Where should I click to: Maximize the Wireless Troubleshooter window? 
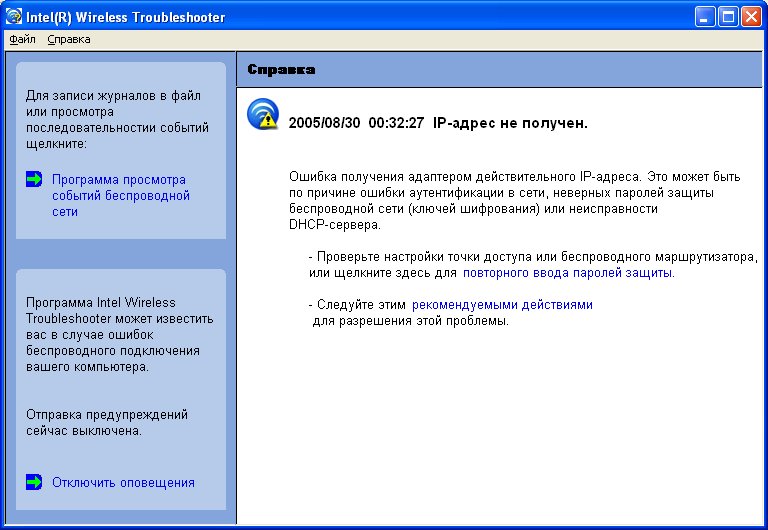point(728,17)
